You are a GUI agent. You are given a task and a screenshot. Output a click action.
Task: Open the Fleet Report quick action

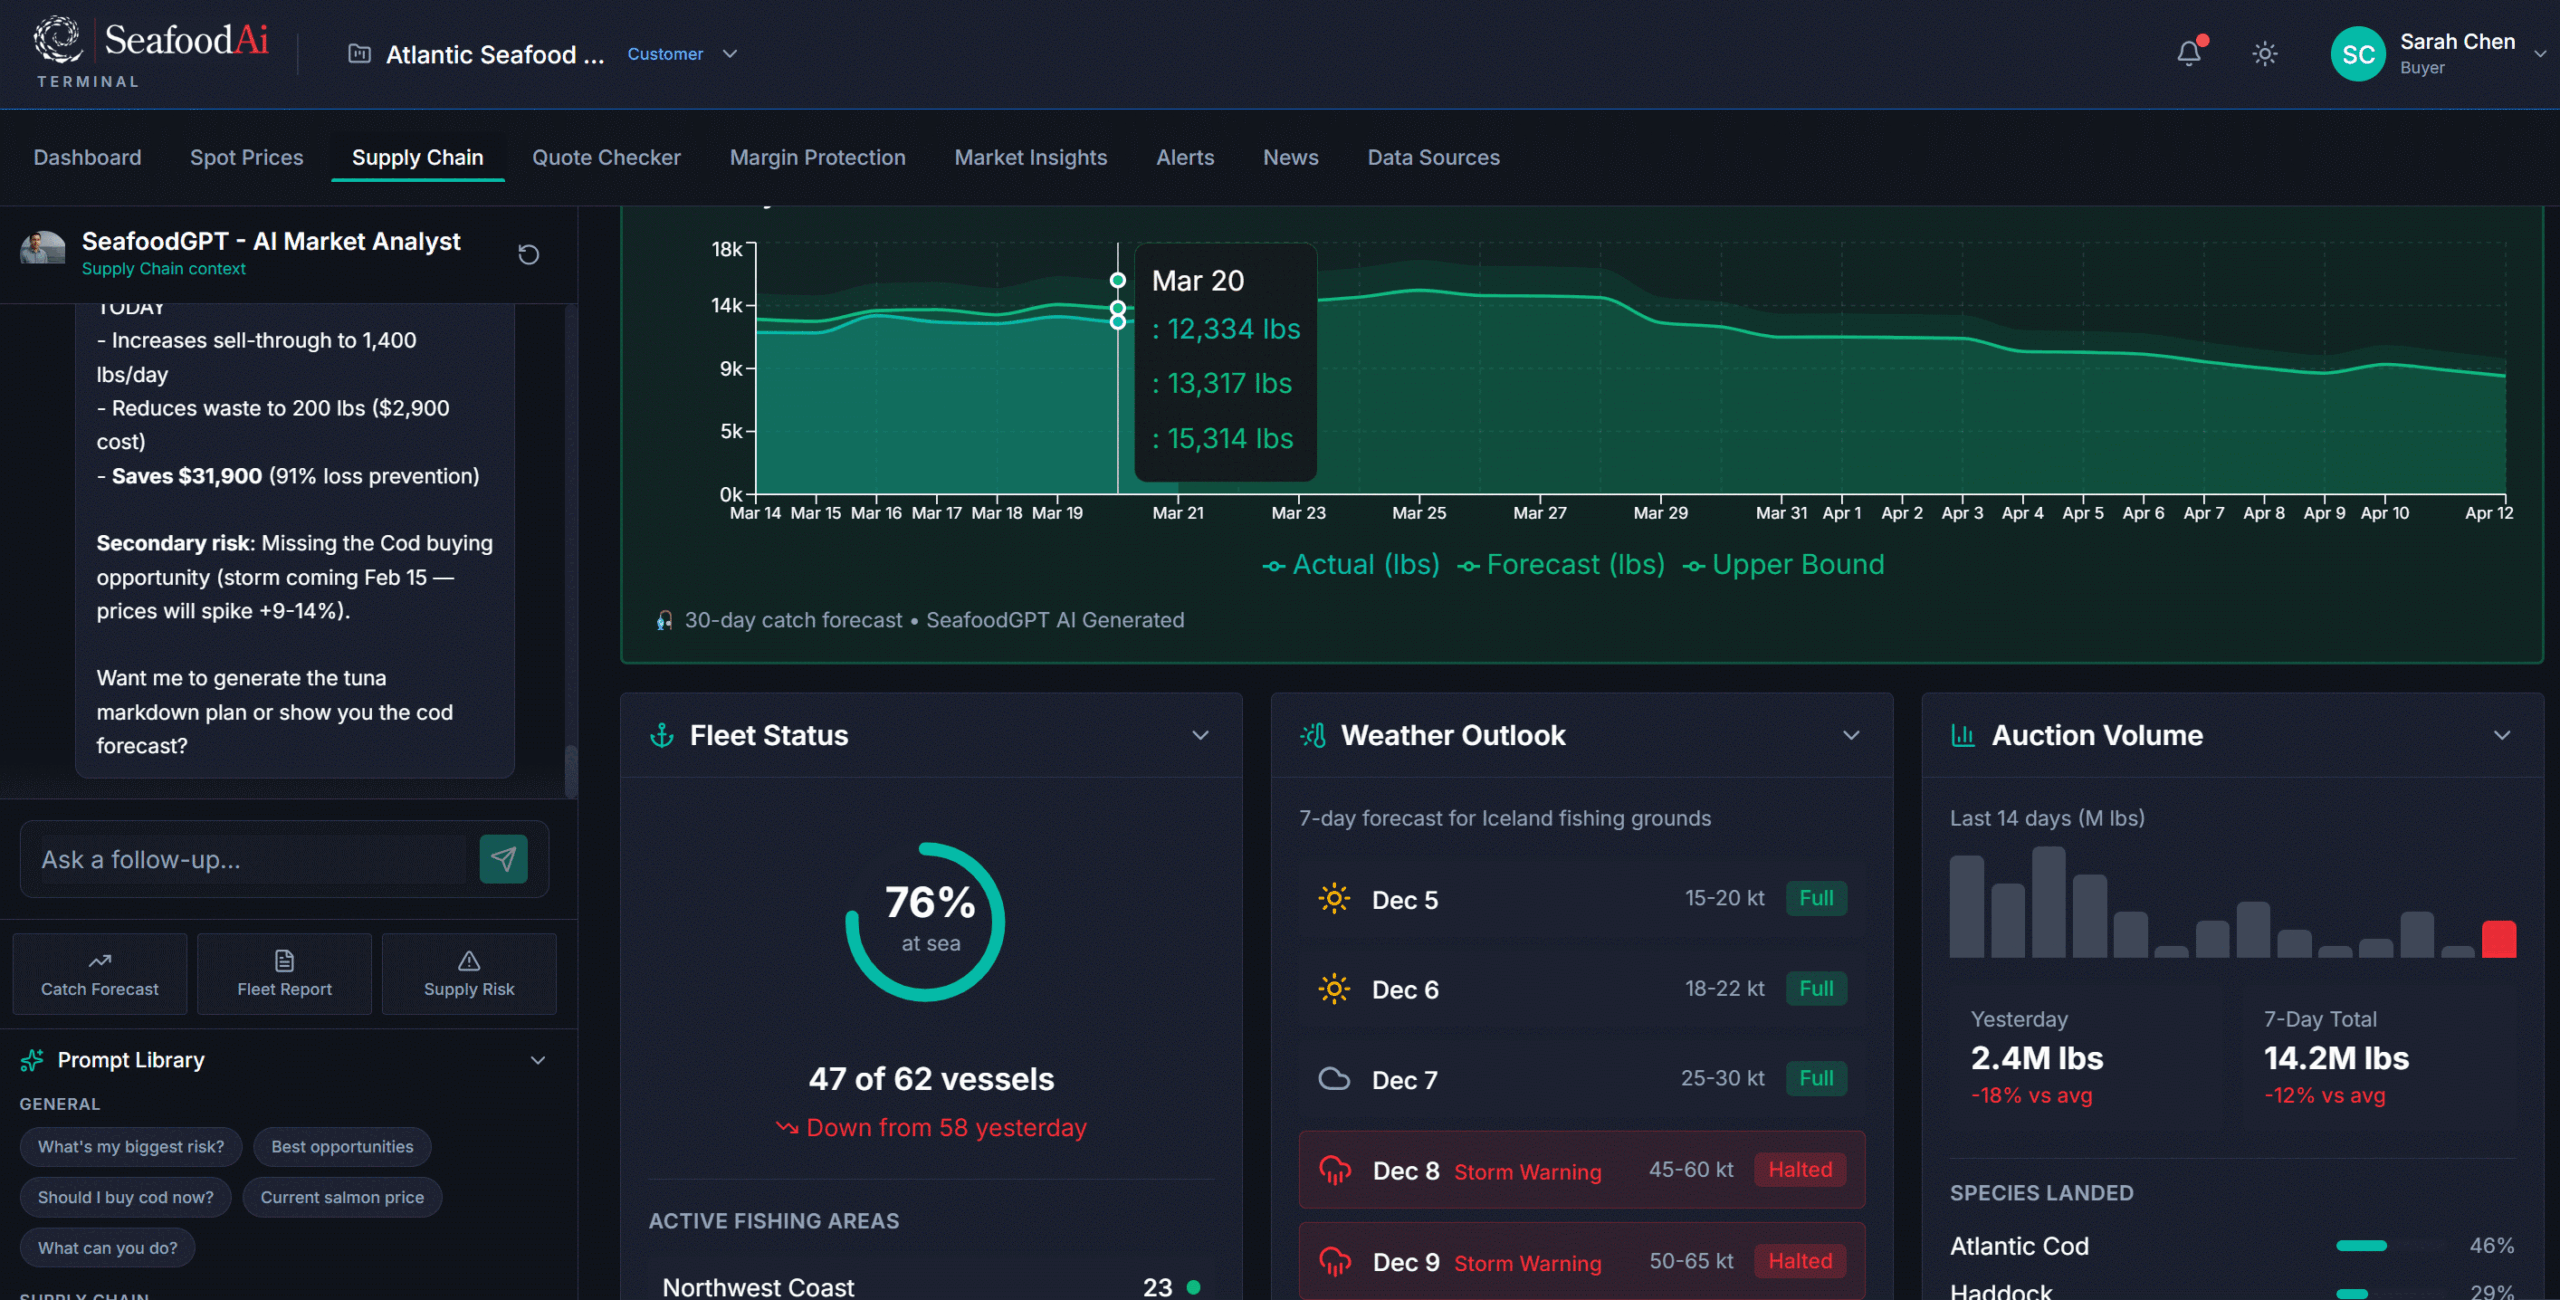click(x=284, y=973)
